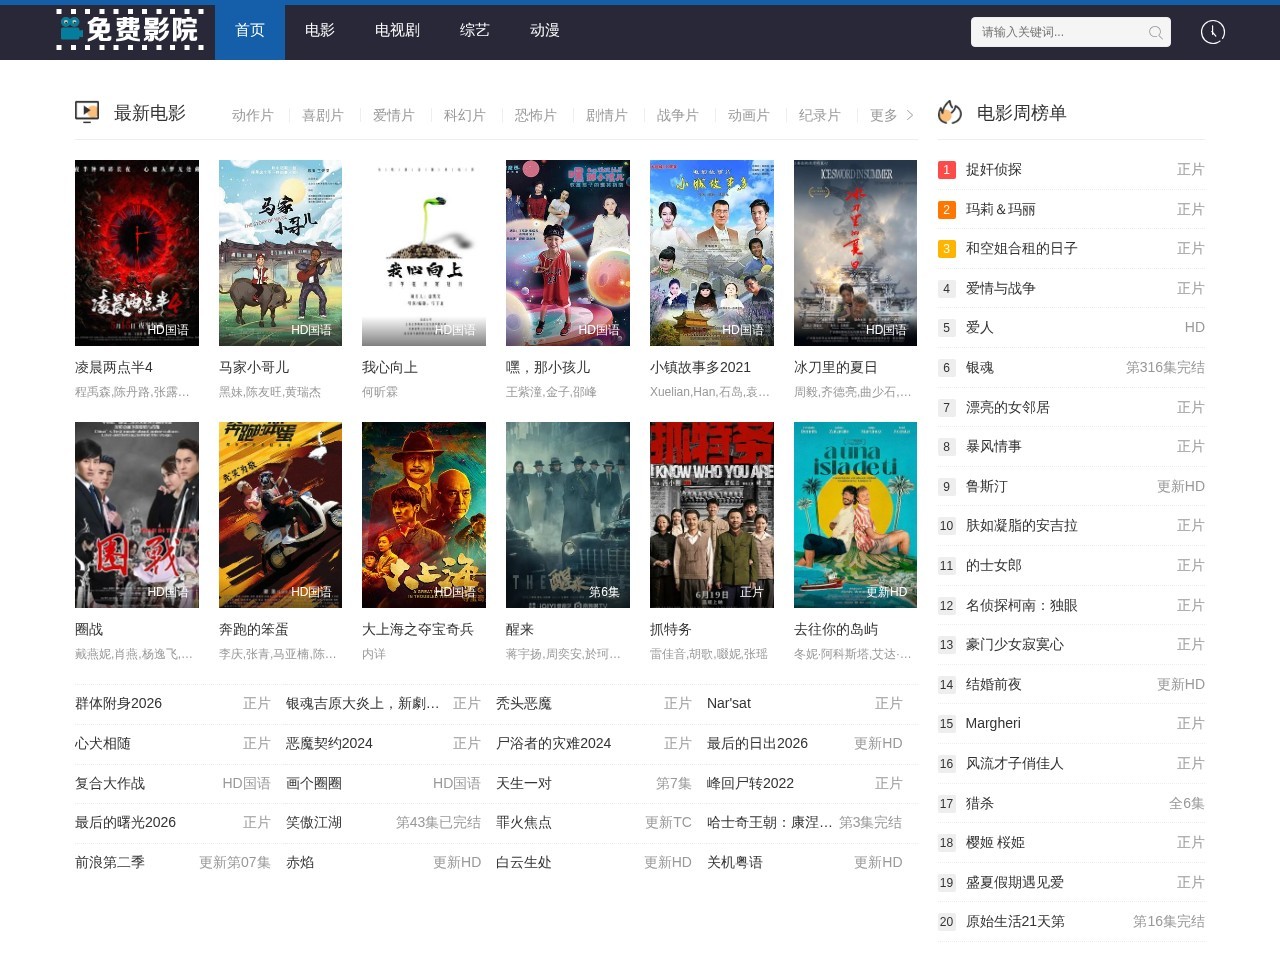Select the 战争片 genre link

(678, 115)
